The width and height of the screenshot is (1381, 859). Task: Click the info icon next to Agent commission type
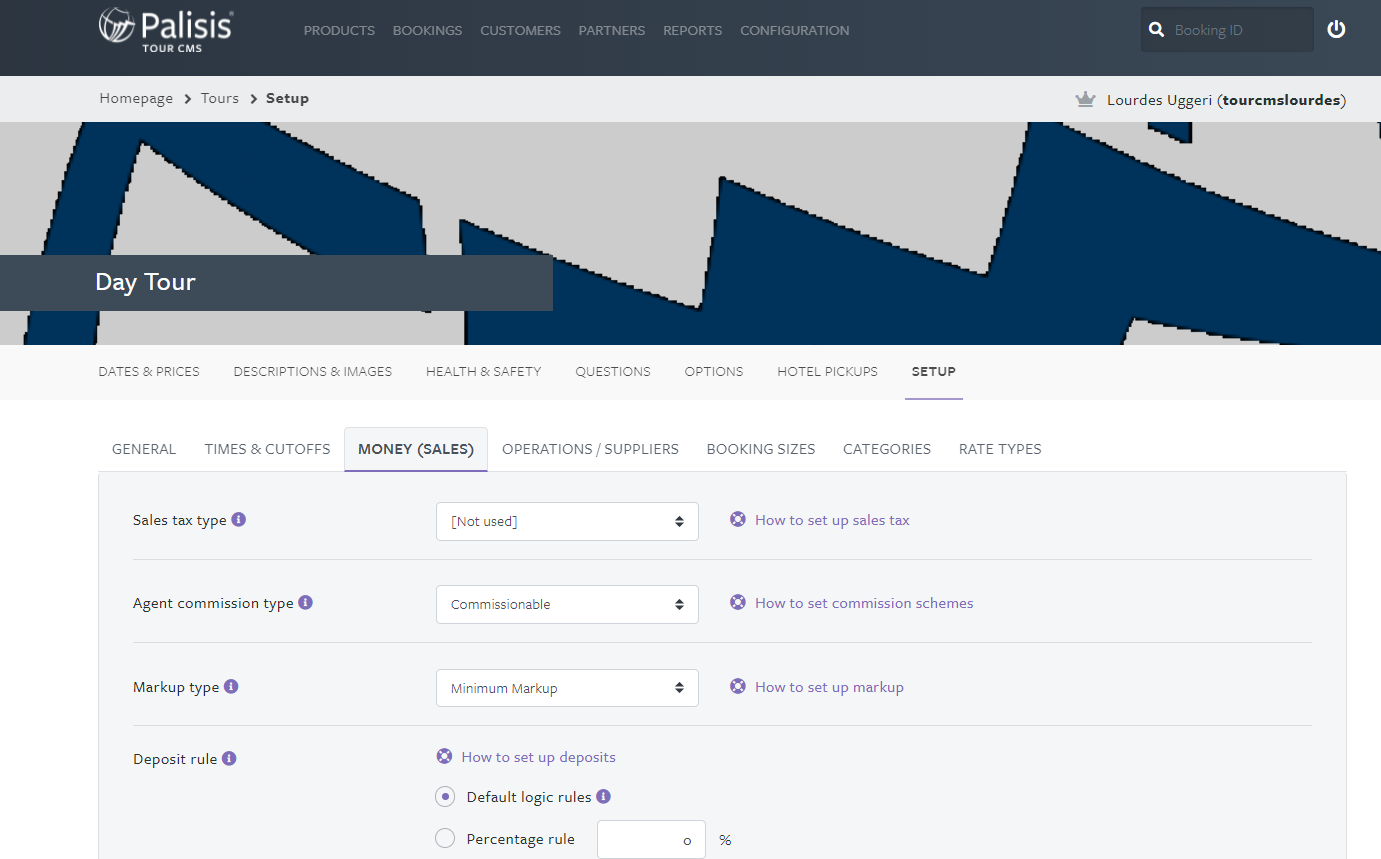pyautogui.click(x=306, y=602)
